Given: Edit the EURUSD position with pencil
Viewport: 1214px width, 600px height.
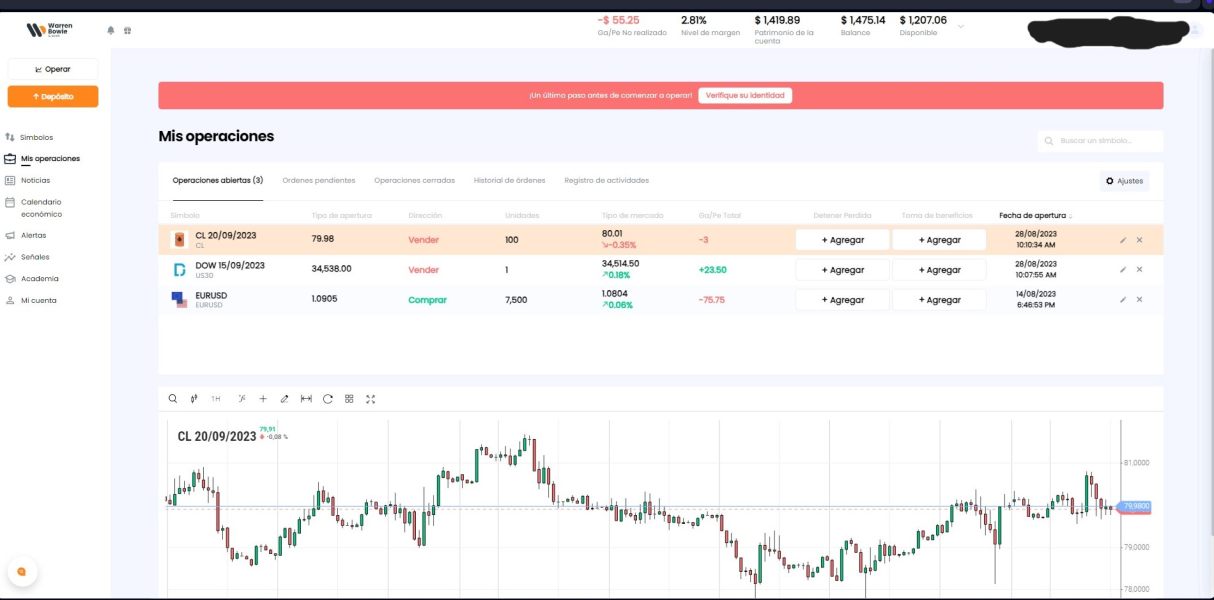Looking at the screenshot, I should click(x=1123, y=300).
